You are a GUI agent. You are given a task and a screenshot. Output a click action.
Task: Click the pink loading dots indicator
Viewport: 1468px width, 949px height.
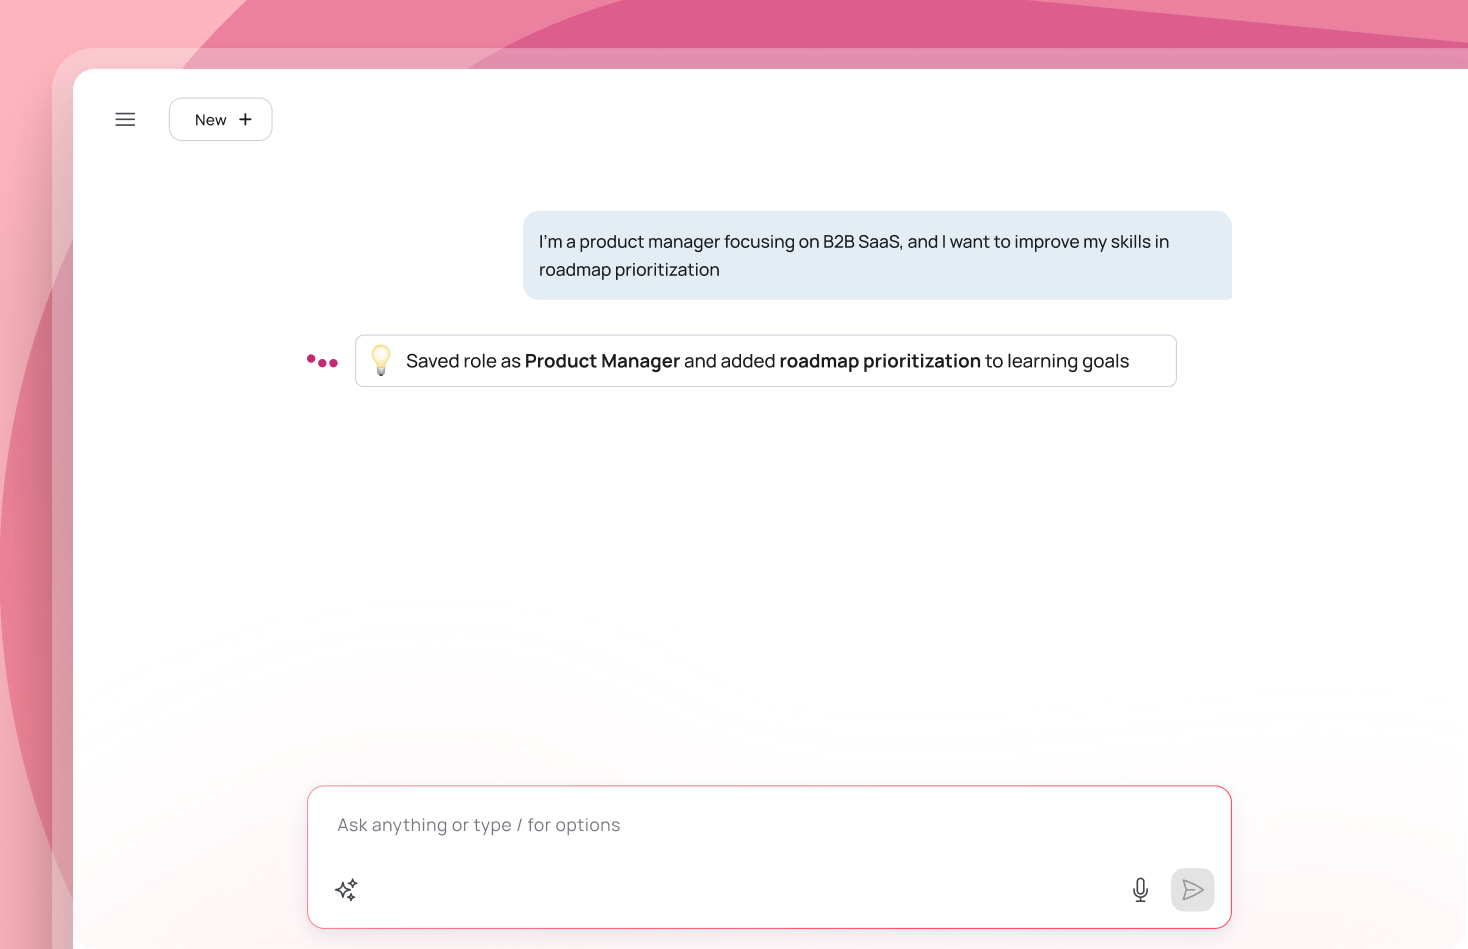[322, 361]
